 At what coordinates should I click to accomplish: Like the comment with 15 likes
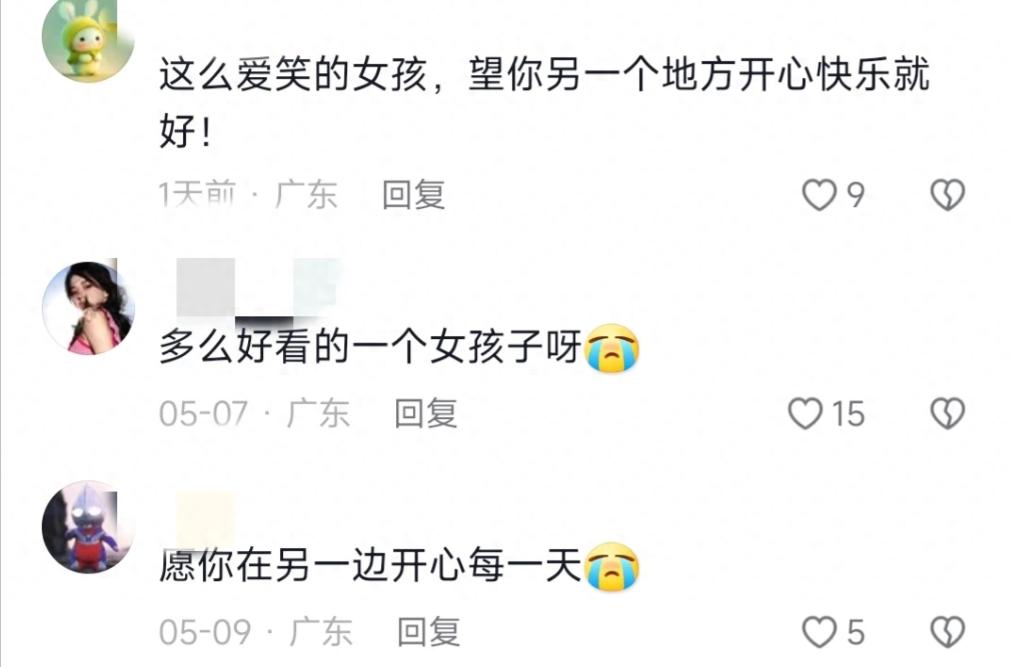[x=805, y=413]
